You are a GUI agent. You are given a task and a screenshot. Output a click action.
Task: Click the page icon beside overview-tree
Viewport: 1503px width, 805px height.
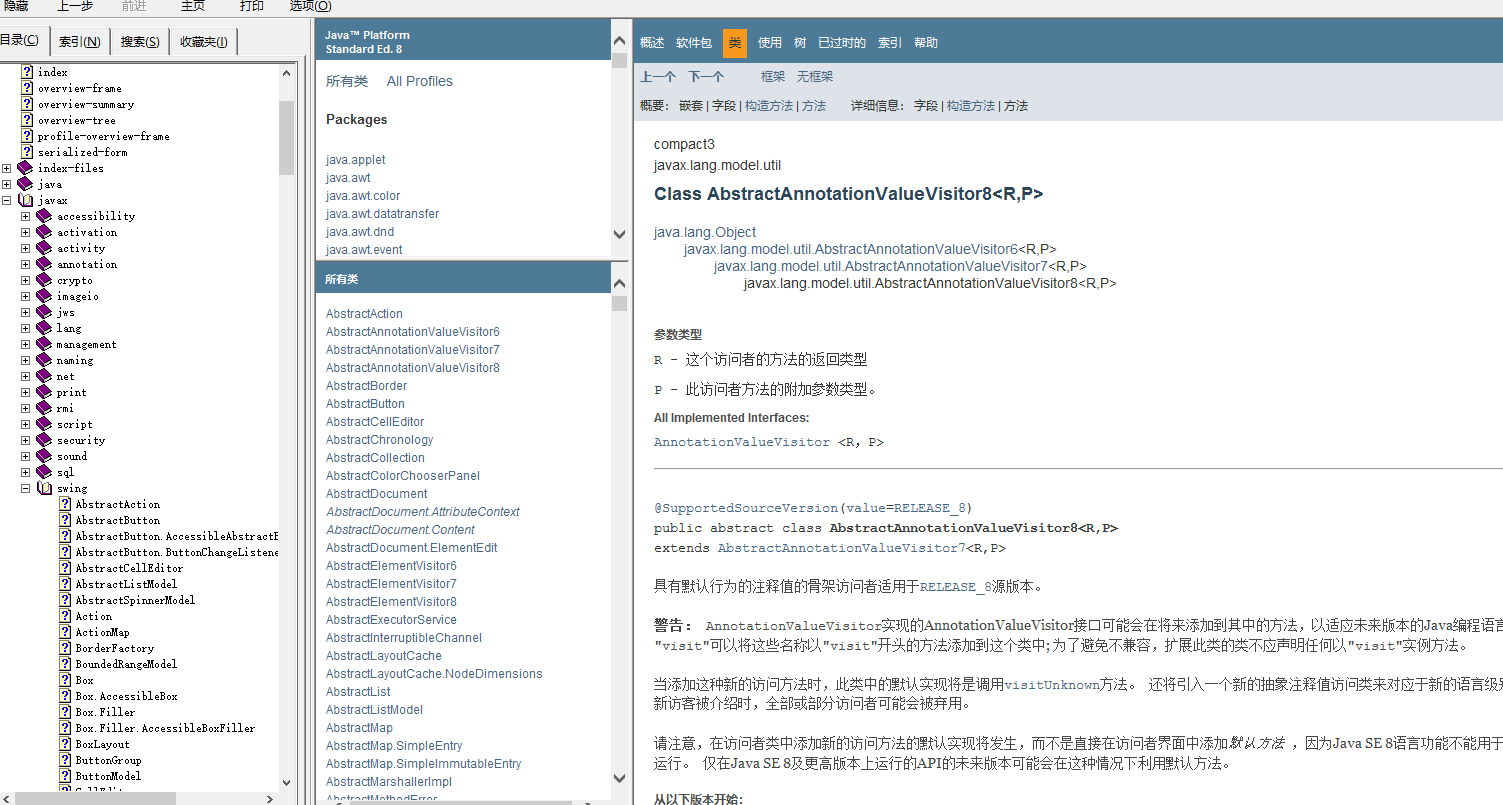point(27,120)
